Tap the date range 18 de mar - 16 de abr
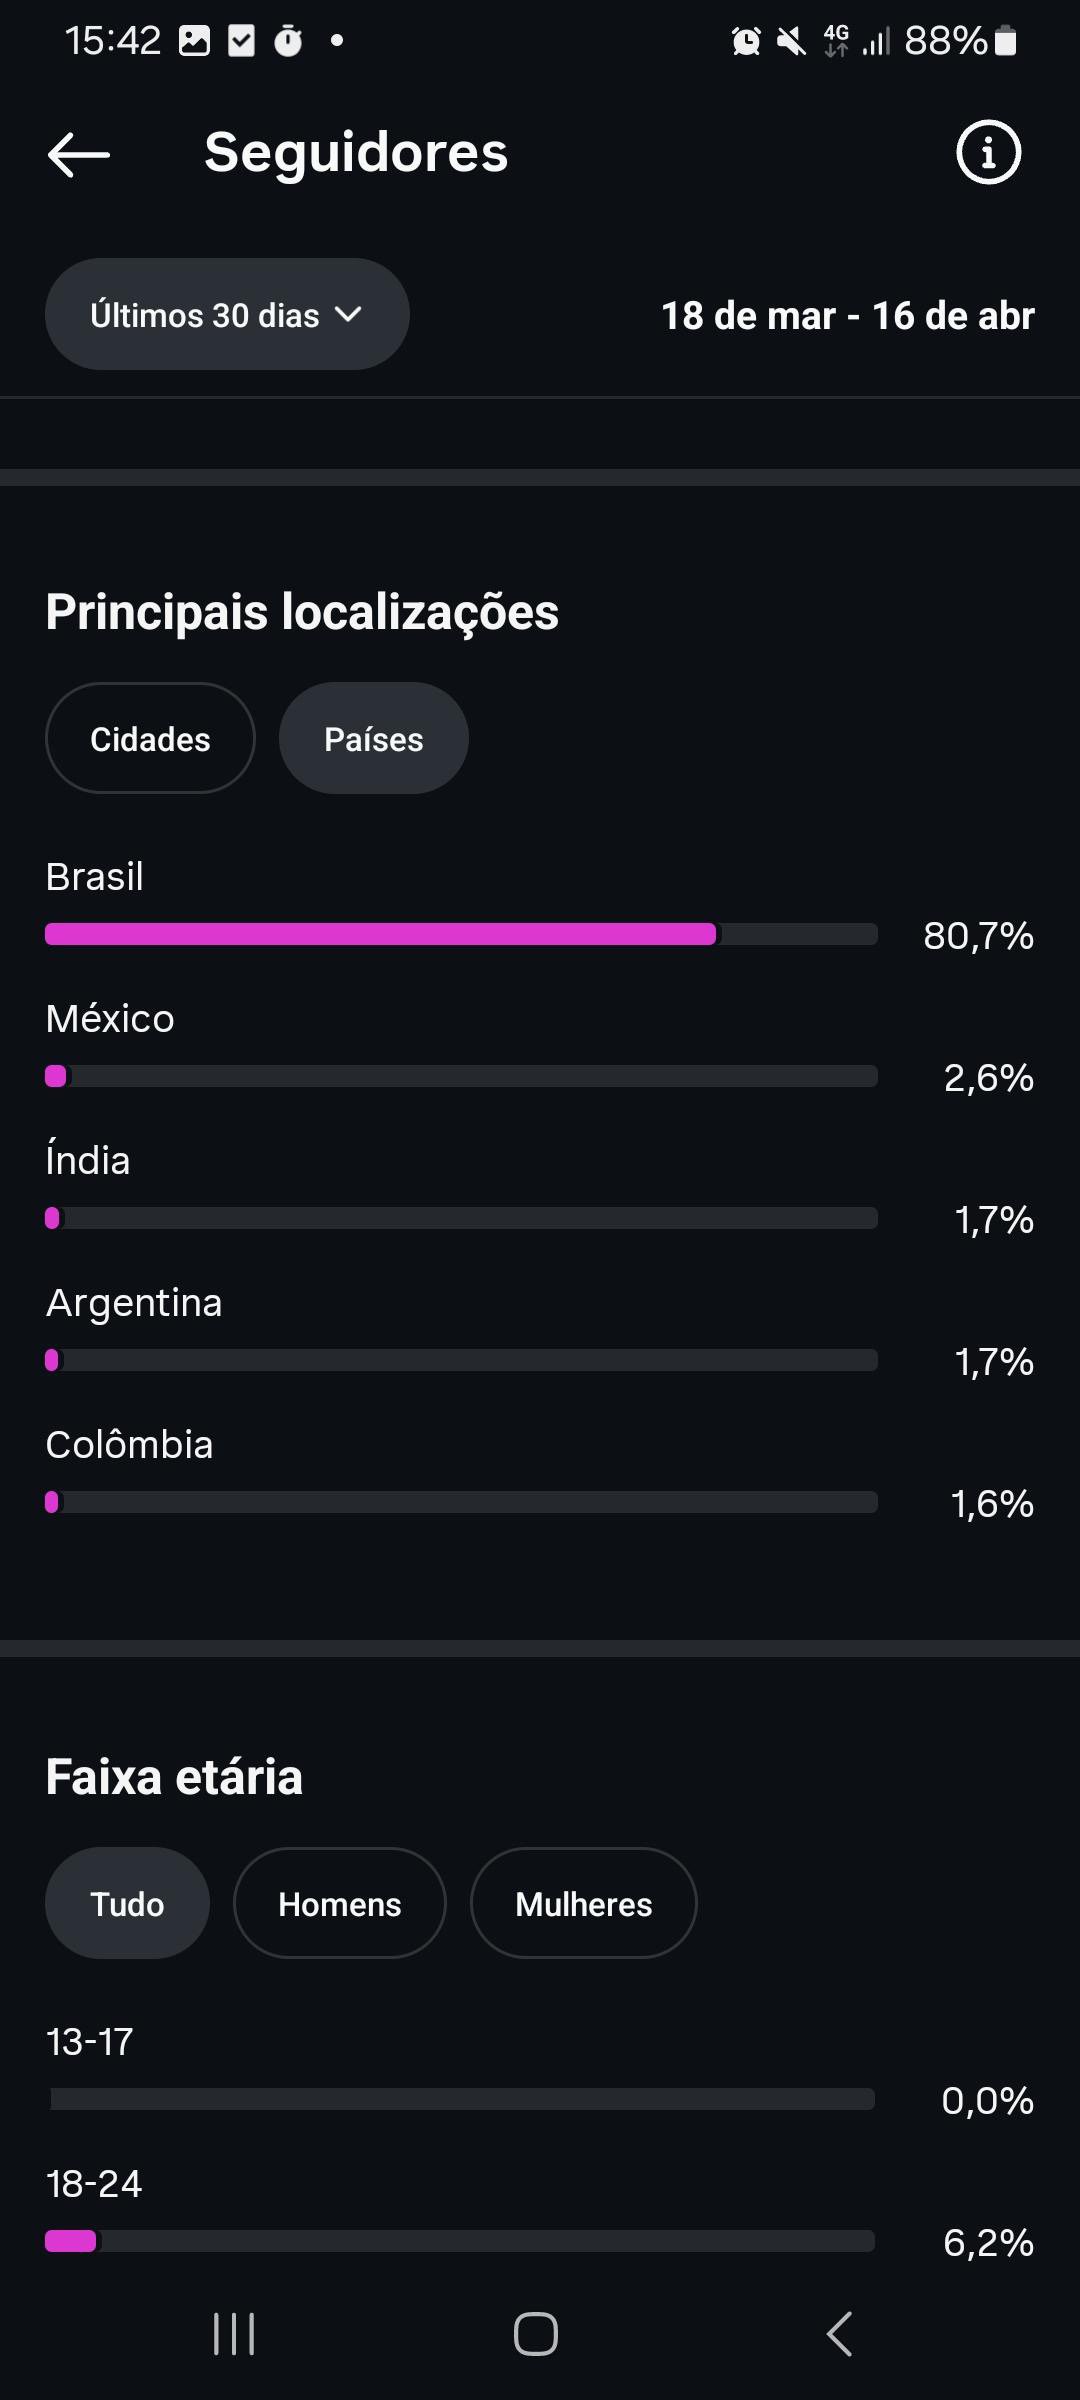Viewport: 1080px width, 2400px height. click(x=847, y=316)
